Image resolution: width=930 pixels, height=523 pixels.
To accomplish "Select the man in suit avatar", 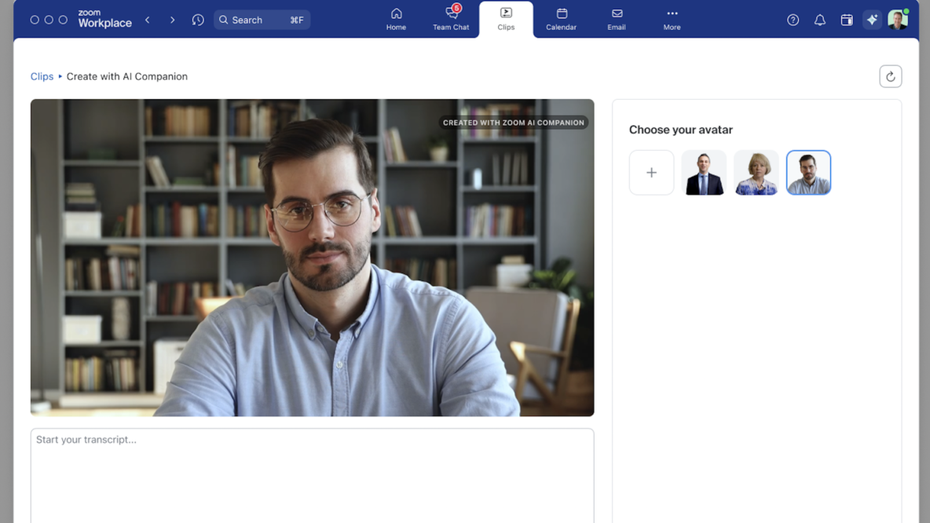I will point(704,173).
